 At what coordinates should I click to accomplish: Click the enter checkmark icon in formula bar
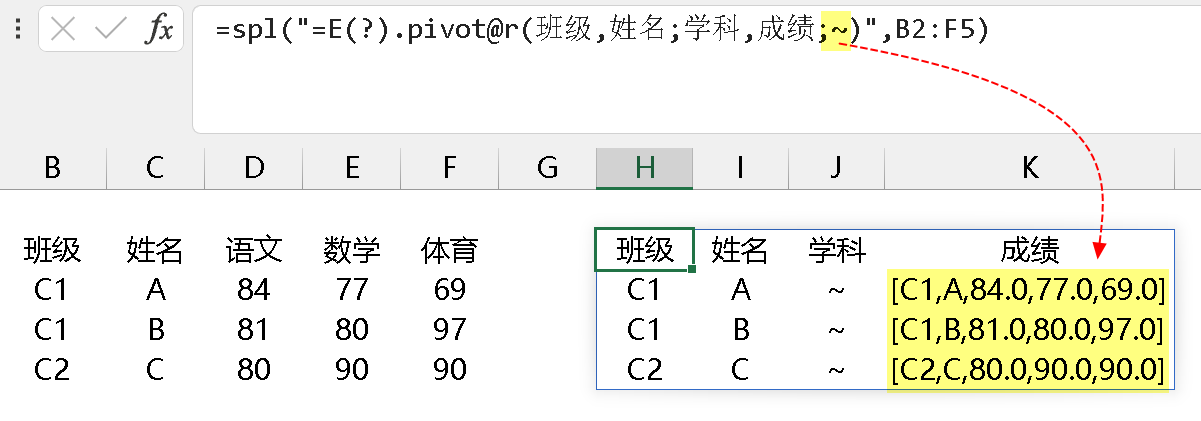[110, 30]
